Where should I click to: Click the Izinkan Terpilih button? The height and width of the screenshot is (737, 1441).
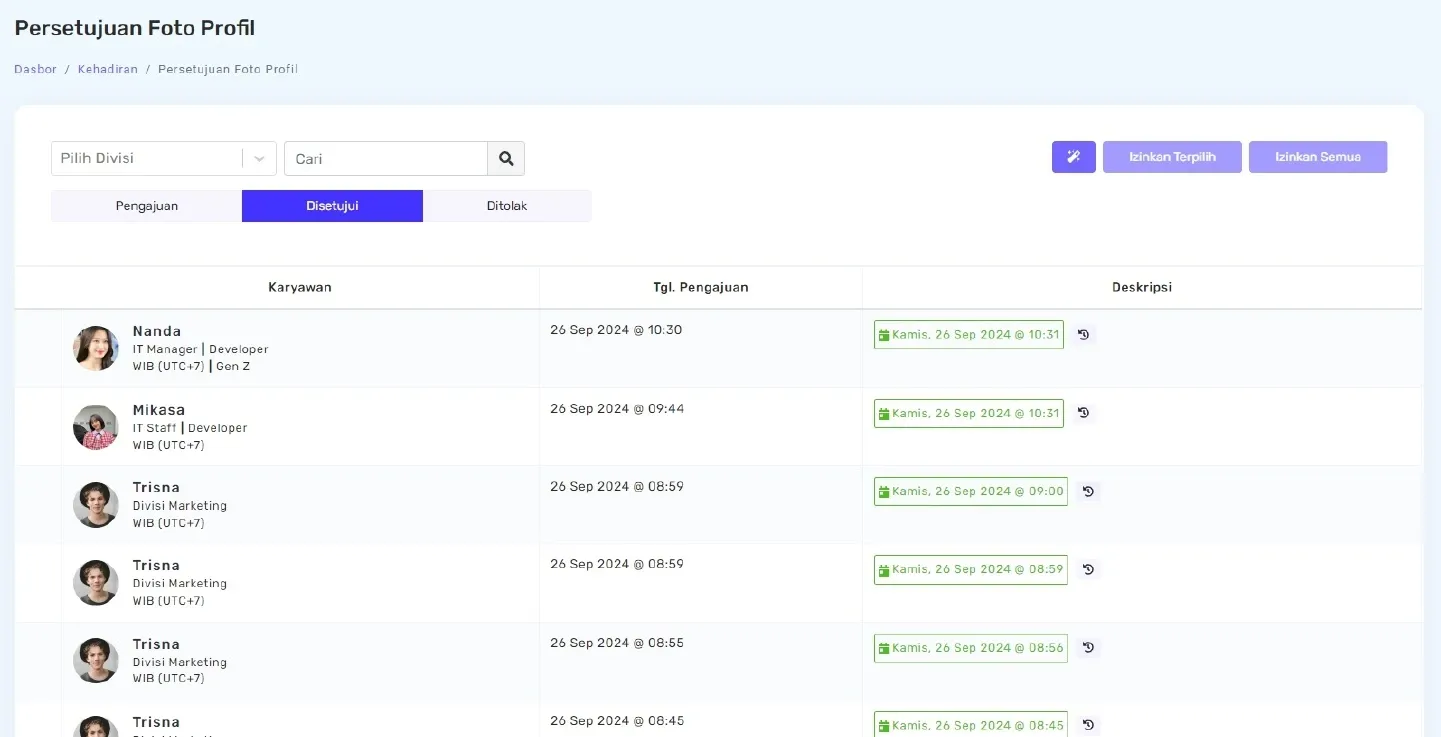[1172, 157]
